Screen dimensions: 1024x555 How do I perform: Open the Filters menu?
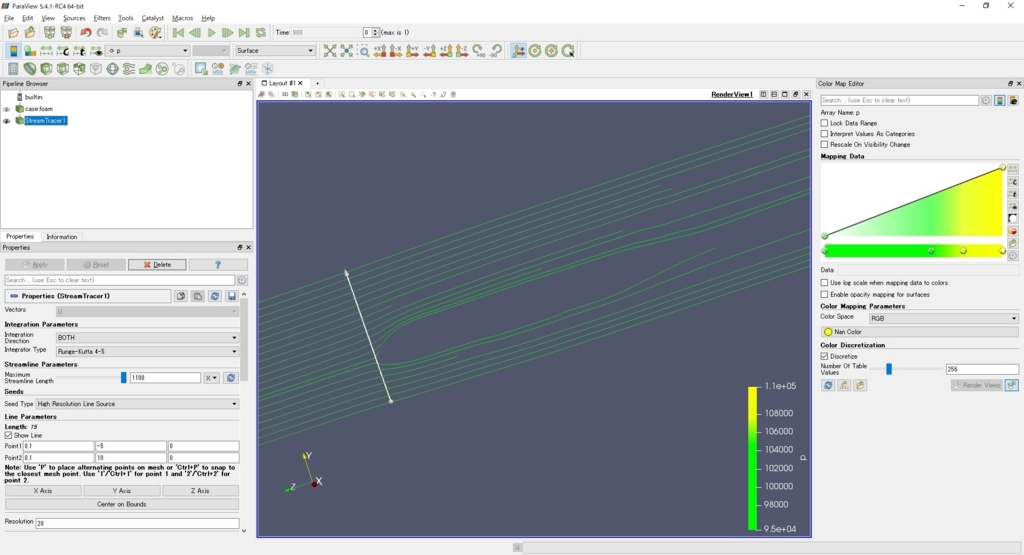click(101, 18)
